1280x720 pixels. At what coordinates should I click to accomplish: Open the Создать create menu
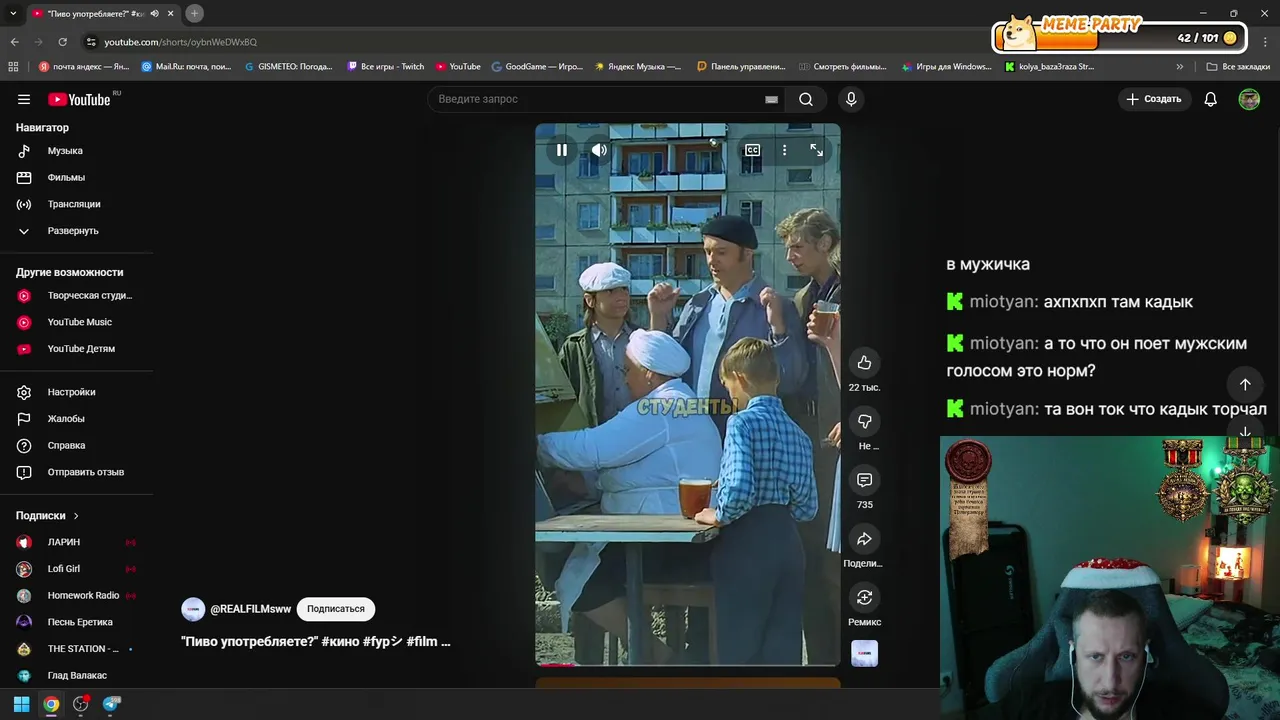pos(1153,99)
